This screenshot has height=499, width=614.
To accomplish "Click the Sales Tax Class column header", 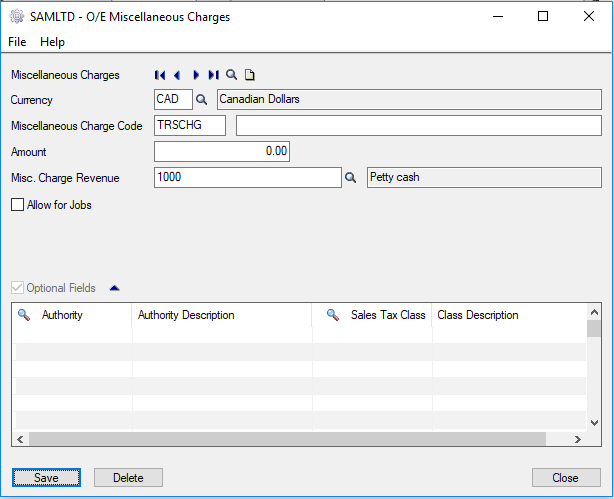I will [x=372, y=315].
